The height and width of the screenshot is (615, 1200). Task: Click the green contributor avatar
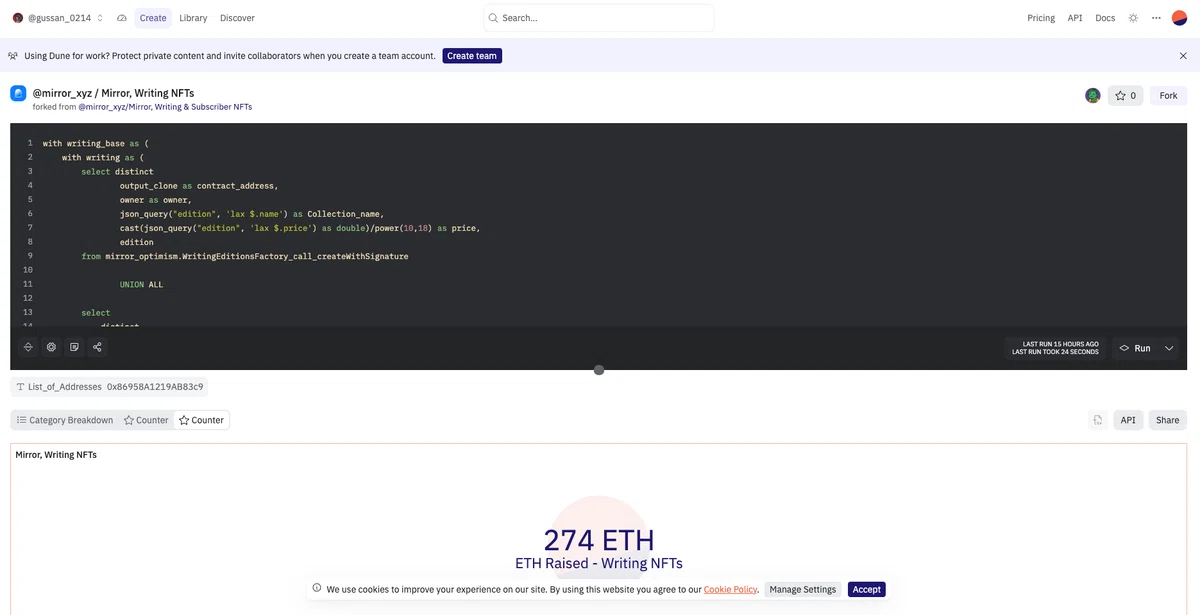click(x=1093, y=96)
